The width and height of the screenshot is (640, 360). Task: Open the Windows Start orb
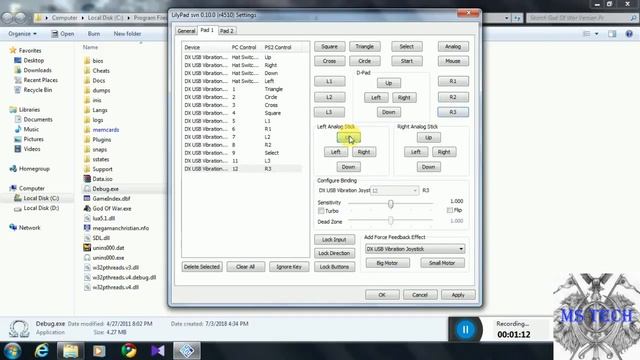(x=12, y=351)
